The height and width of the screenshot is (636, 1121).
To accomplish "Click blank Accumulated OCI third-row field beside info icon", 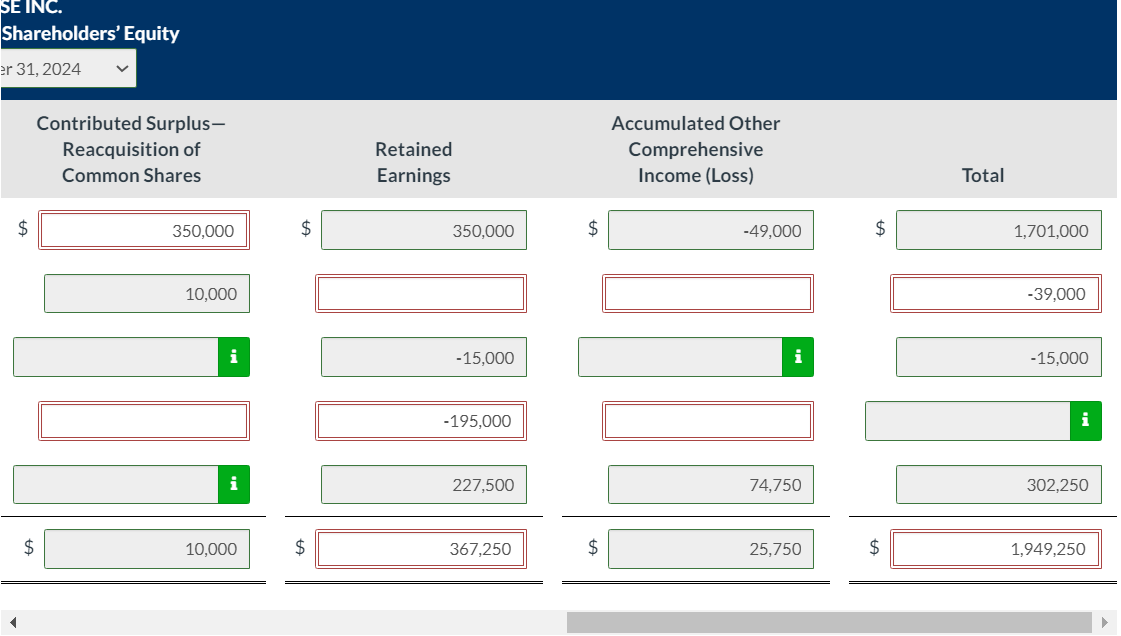I will point(681,357).
